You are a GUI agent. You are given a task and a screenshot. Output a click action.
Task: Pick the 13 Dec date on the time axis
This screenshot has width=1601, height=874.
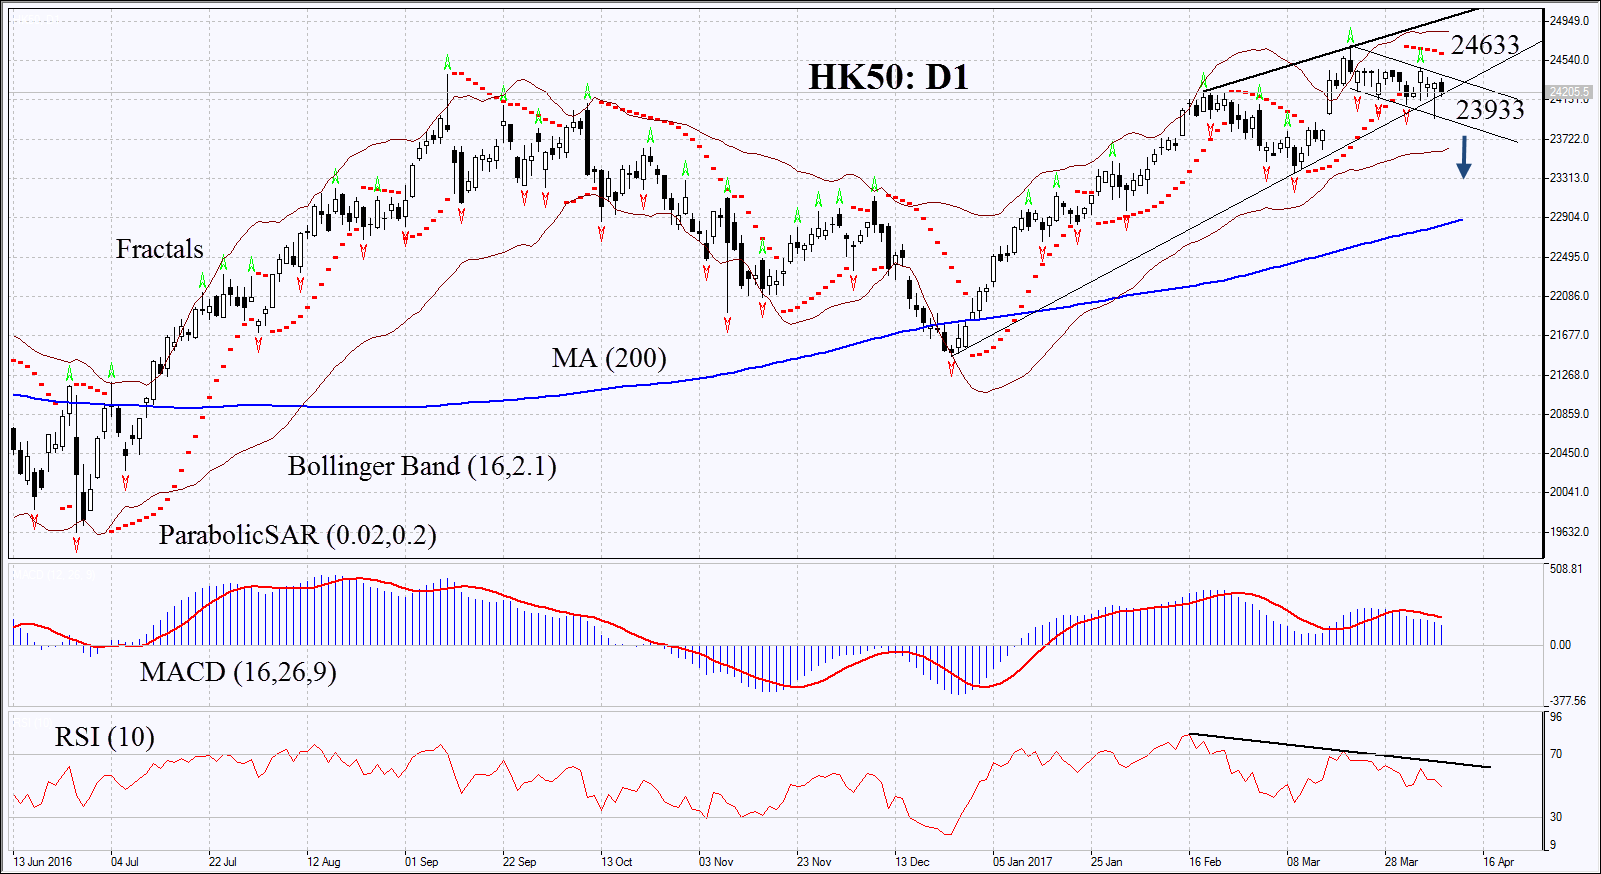912,862
